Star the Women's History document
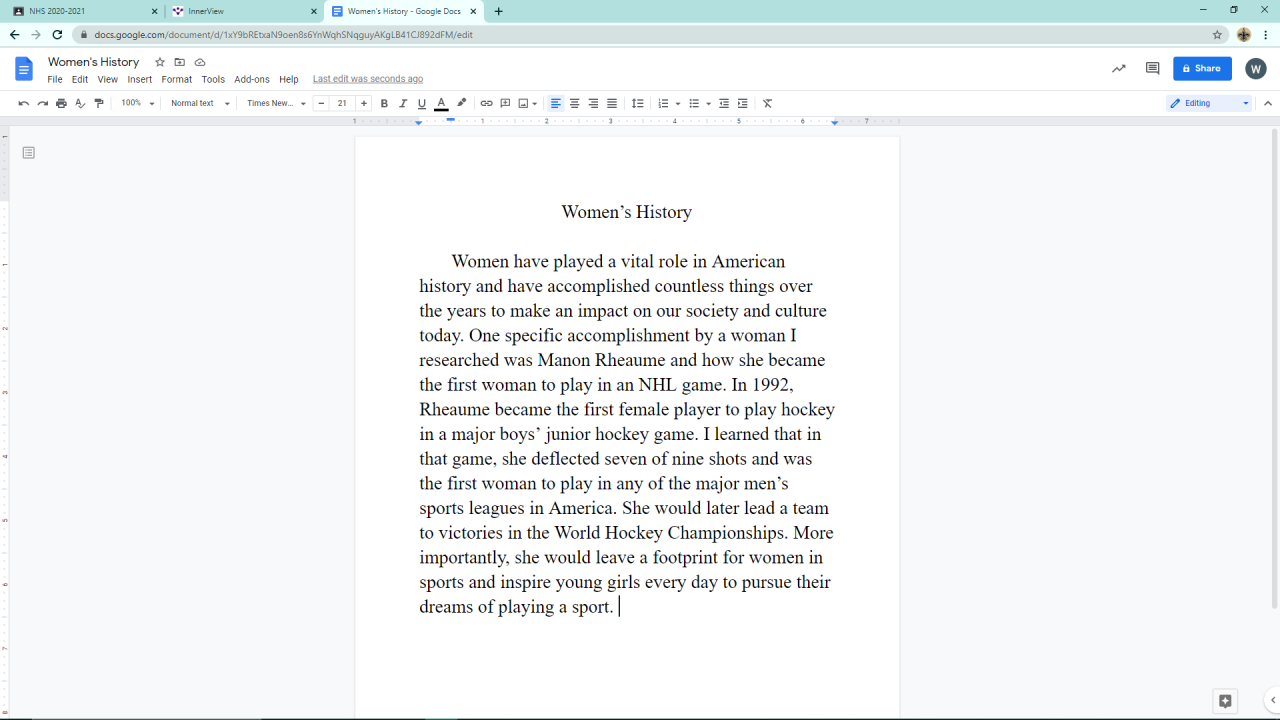 tap(160, 62)
